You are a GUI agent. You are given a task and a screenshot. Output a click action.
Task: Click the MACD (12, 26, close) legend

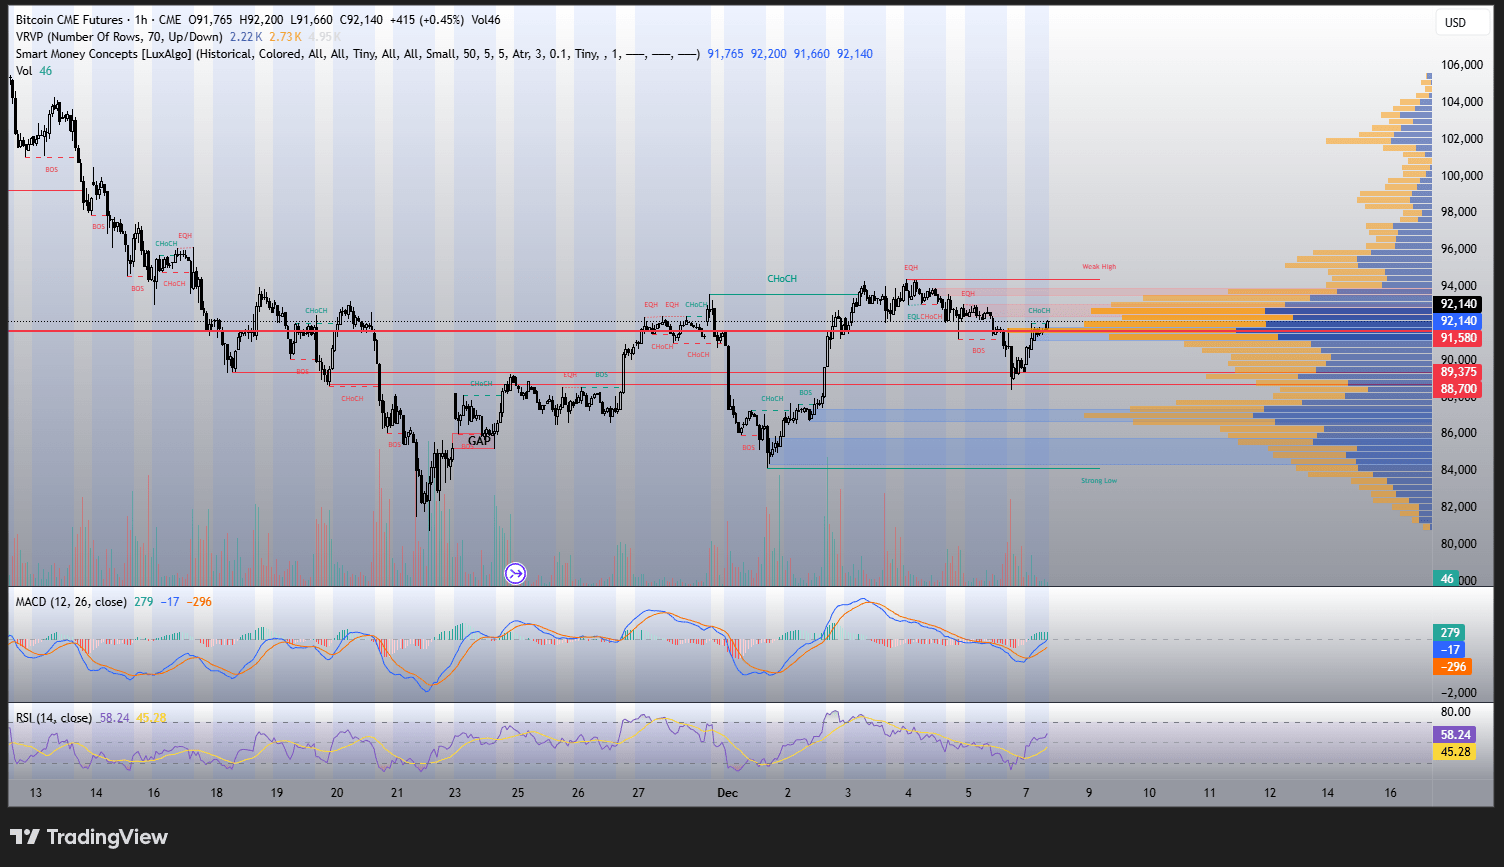coord(70,602)
